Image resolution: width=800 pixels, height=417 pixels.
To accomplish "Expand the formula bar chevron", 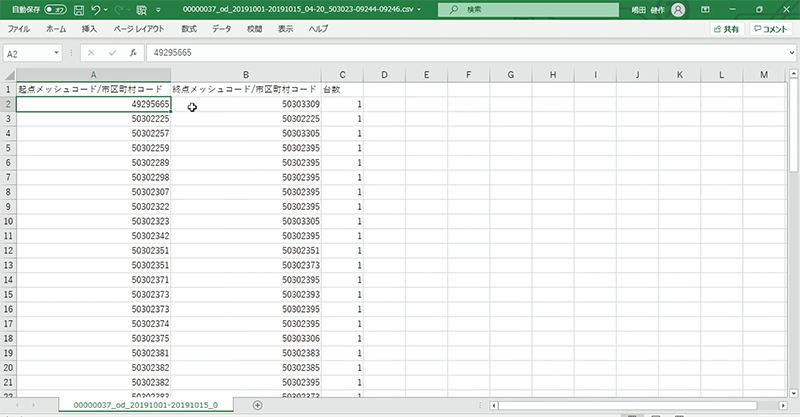I will tap(790, 52).
